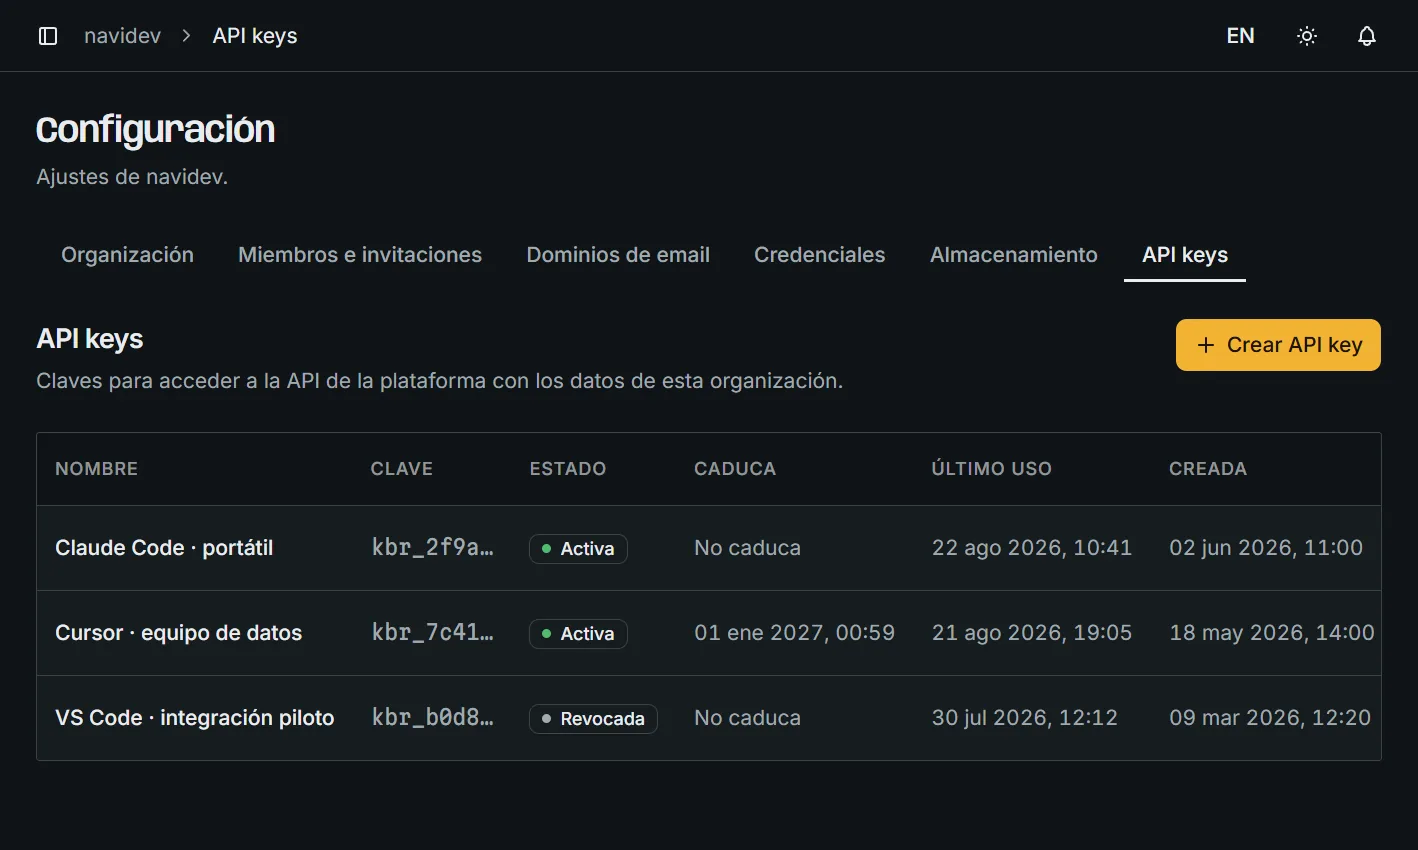
Task: Click last use 21 ago 2026, 19:05
Action: 1032,633
